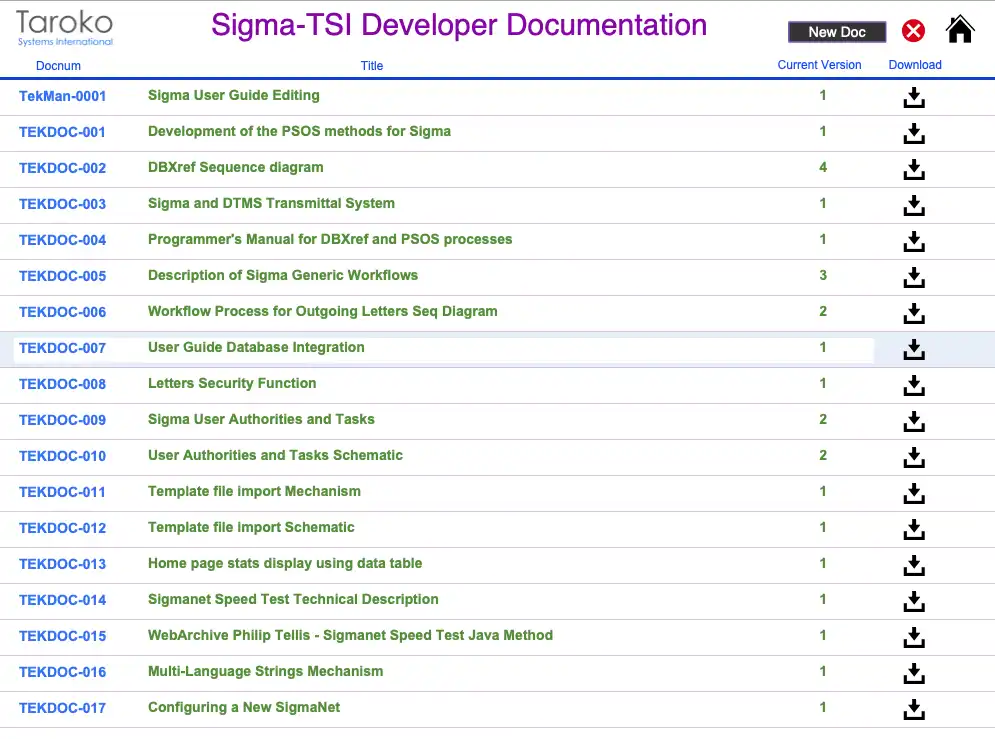Open docnum link TEKDOC-001
Image resolution: width=995 pixels, height=739 pixels.
tap(62, 132)
